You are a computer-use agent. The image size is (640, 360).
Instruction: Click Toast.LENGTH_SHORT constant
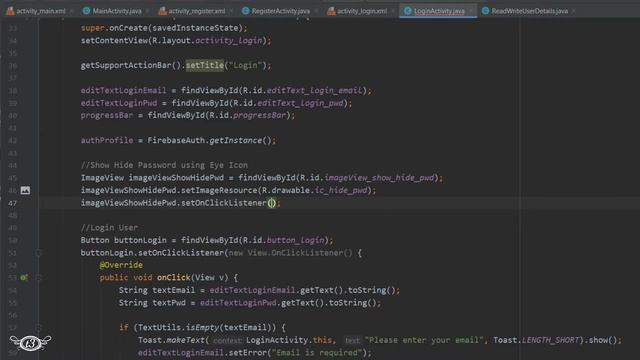pos(536,340)
